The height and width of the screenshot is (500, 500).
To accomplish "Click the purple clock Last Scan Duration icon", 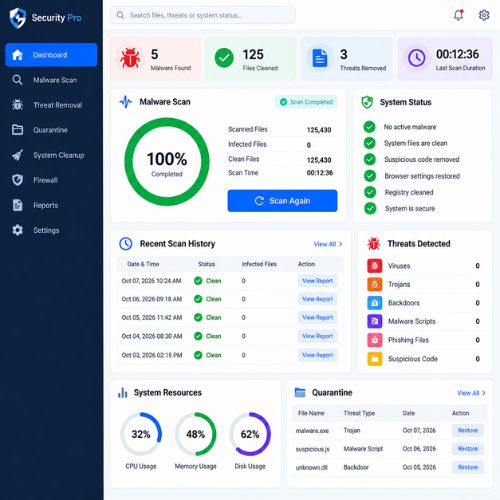I will click(417, 58).
